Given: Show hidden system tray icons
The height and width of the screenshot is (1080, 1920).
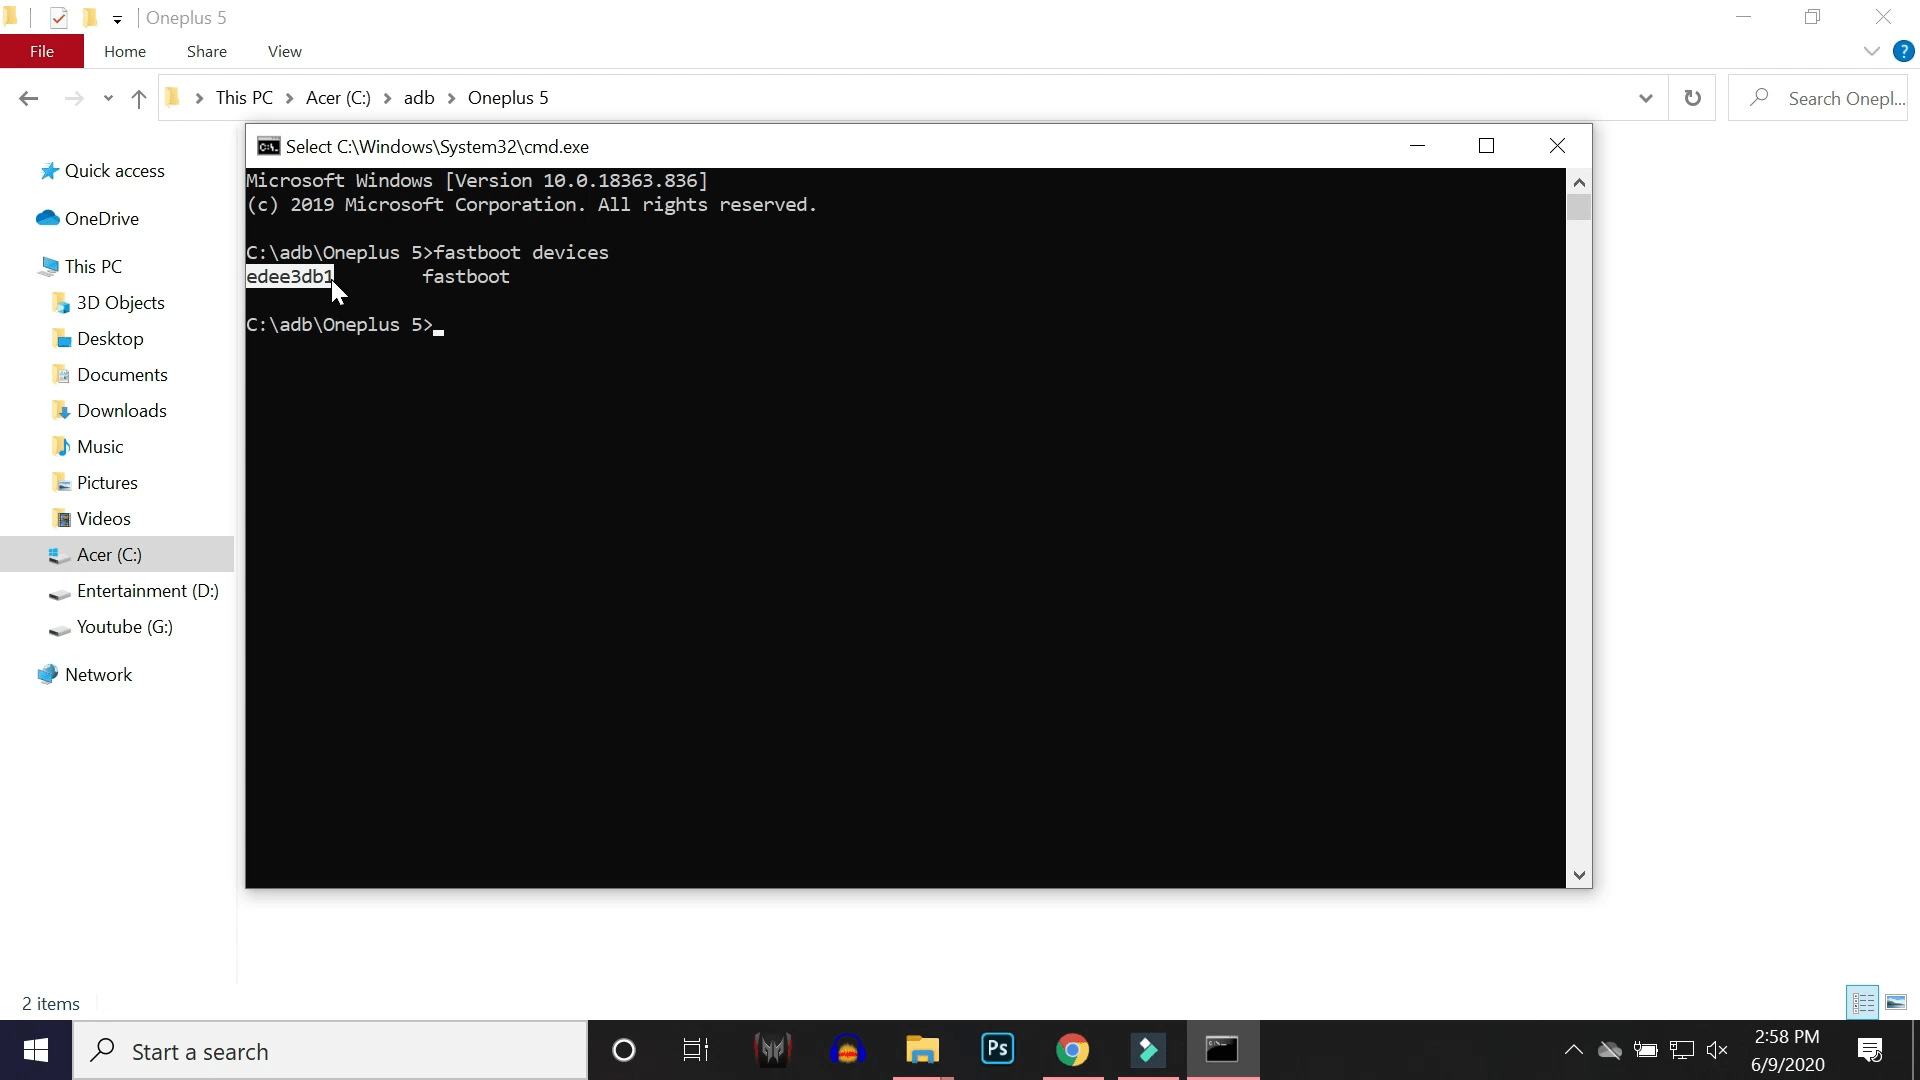Looking at the screenshot, I should (x=1573, y=1050).
